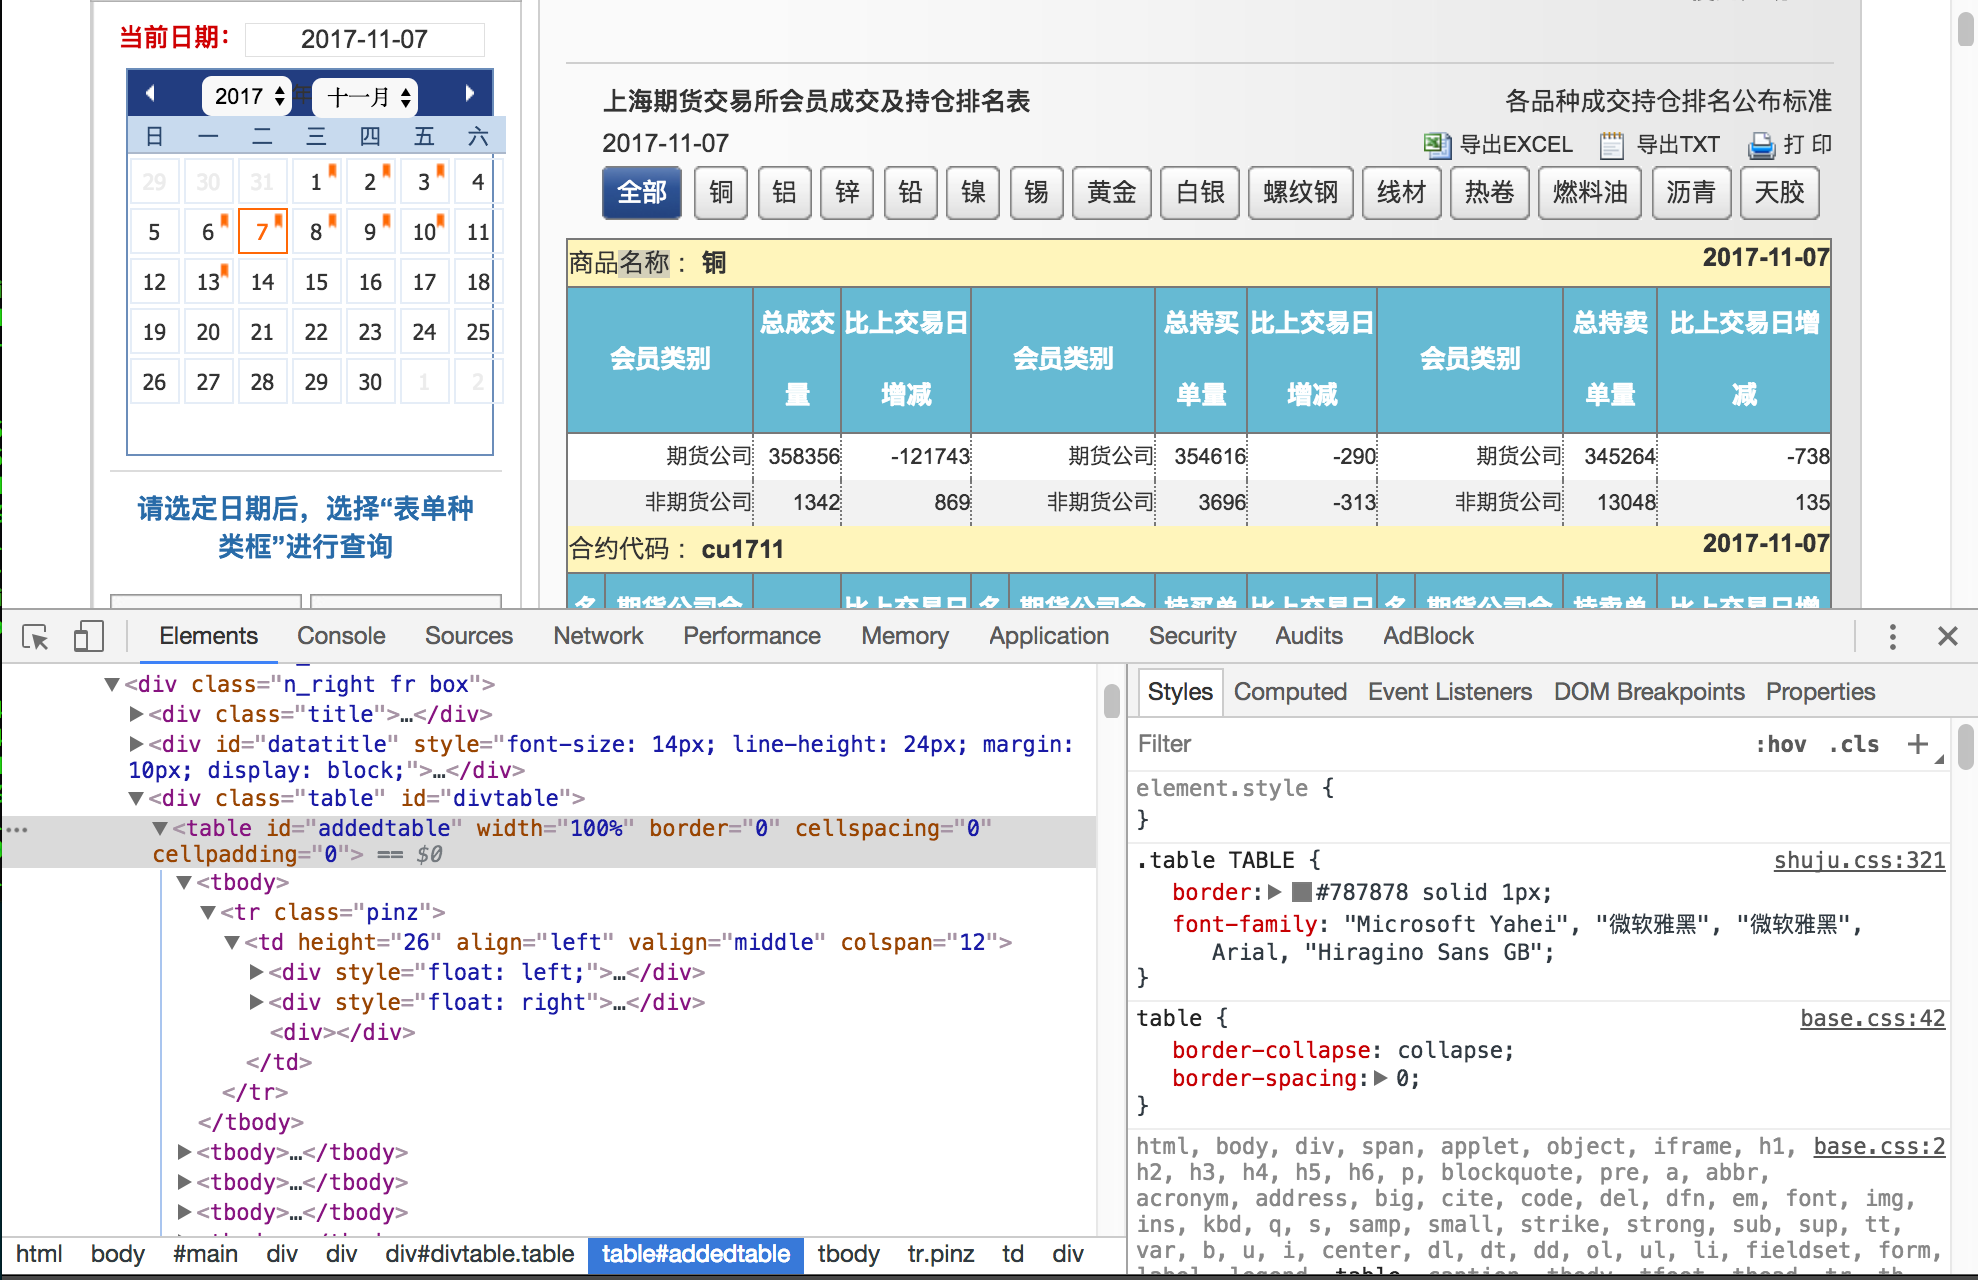This screenshot has height=1280, width=1978.
Task: Open the Memory tab
Action: coord(905,636)
